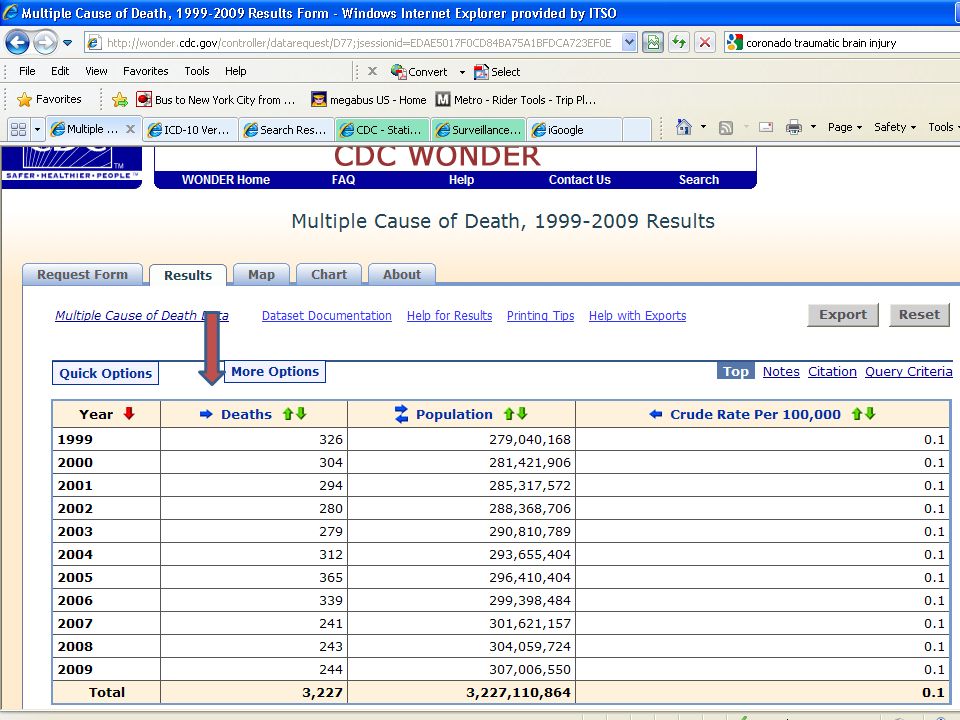The image size is (960, 720).
Task: Click the Read Mail envelope icon
Action: [766, 127]
